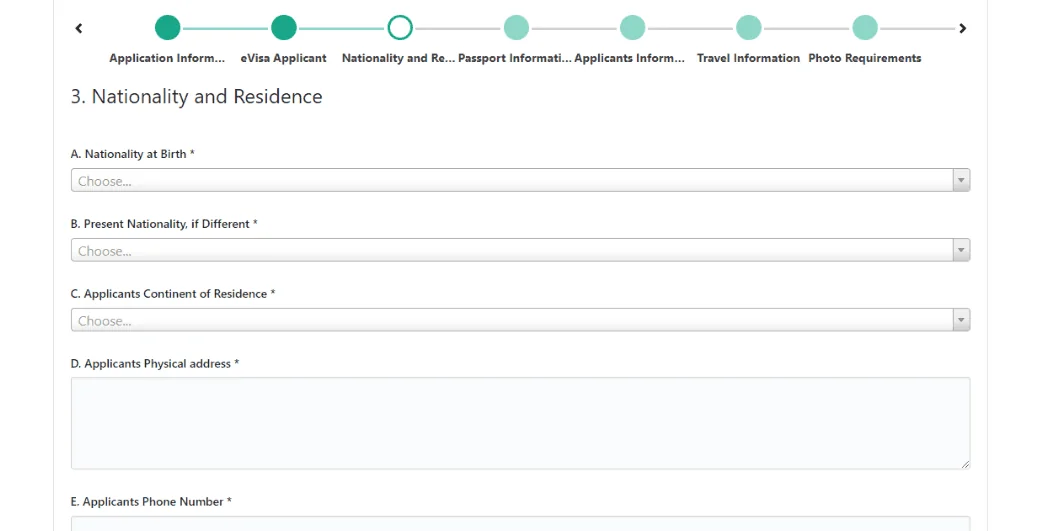
Task: Click the hollow Nationality and Residence step circle
Action: (x=400, y=28)
